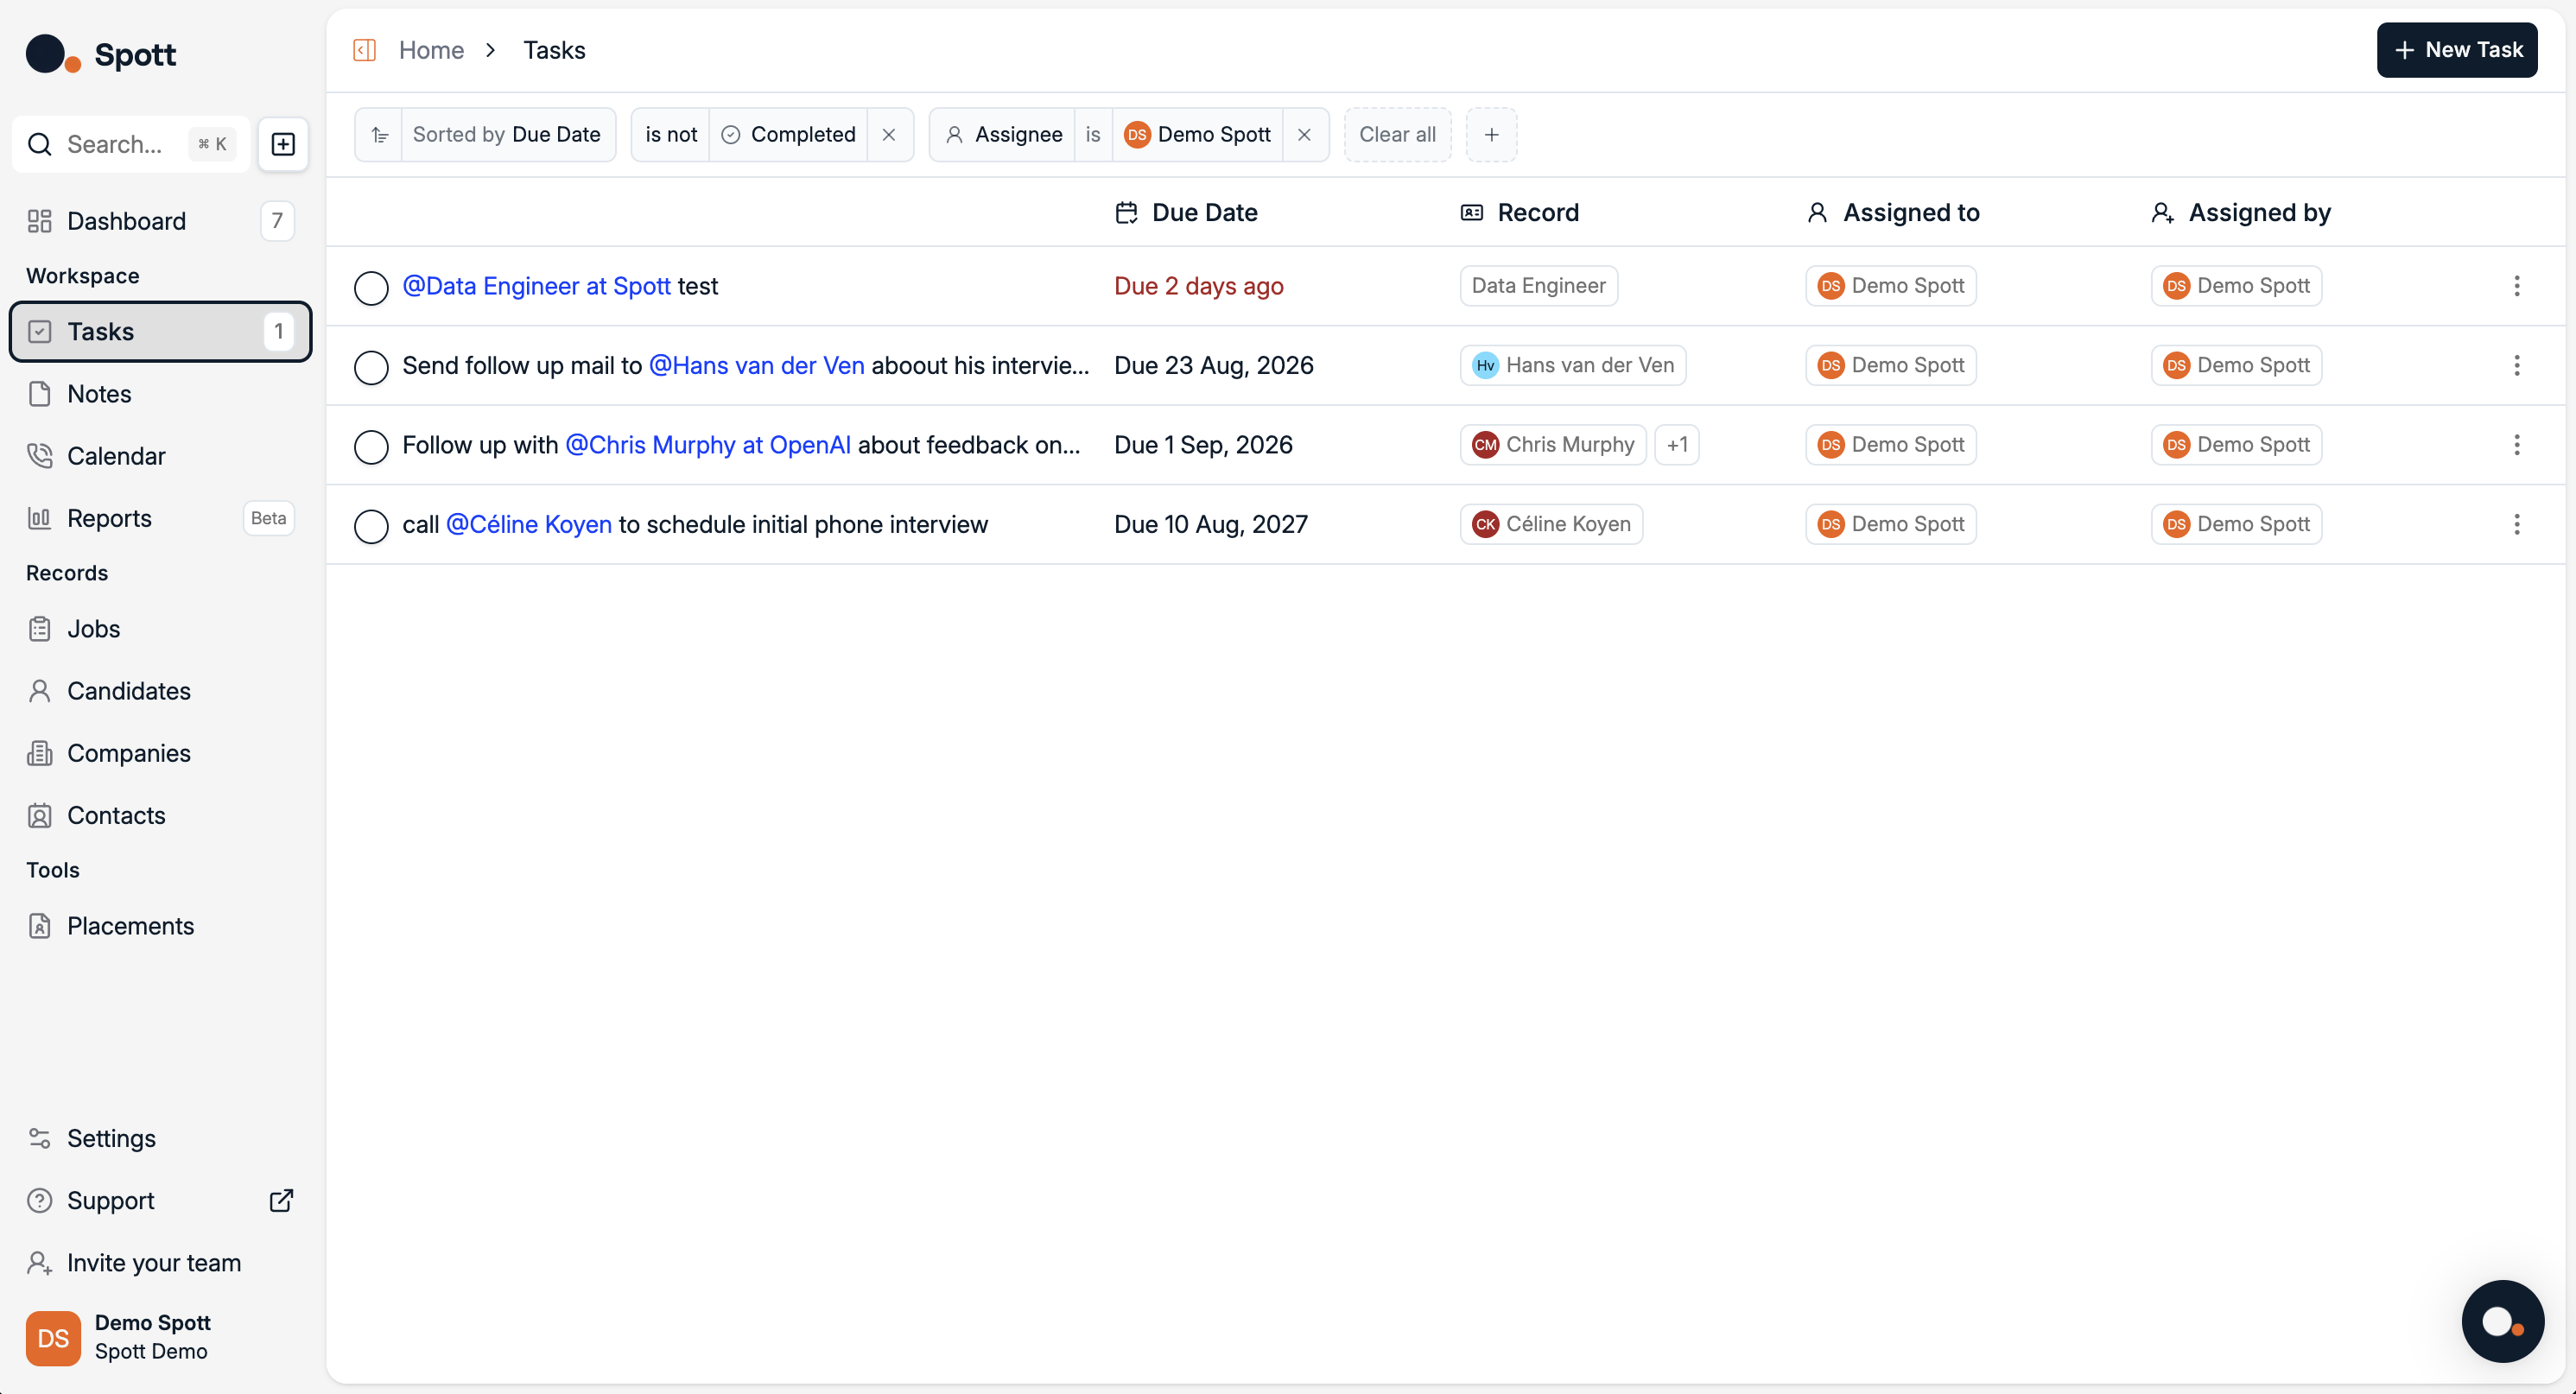Navigate to Companies in the sidebar
The image size is (2576, 1394).
tap(128, 753)
